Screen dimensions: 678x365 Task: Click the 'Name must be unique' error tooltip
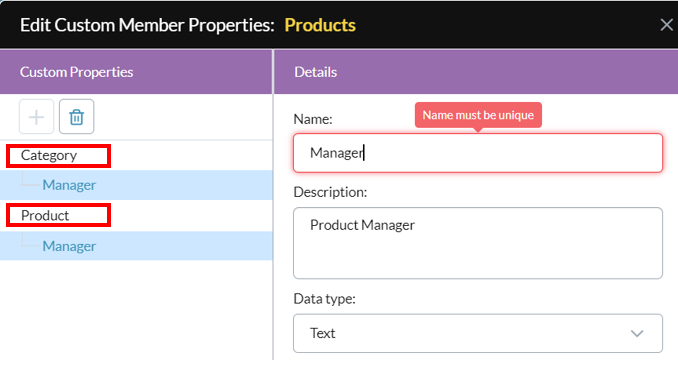(478, 115)
